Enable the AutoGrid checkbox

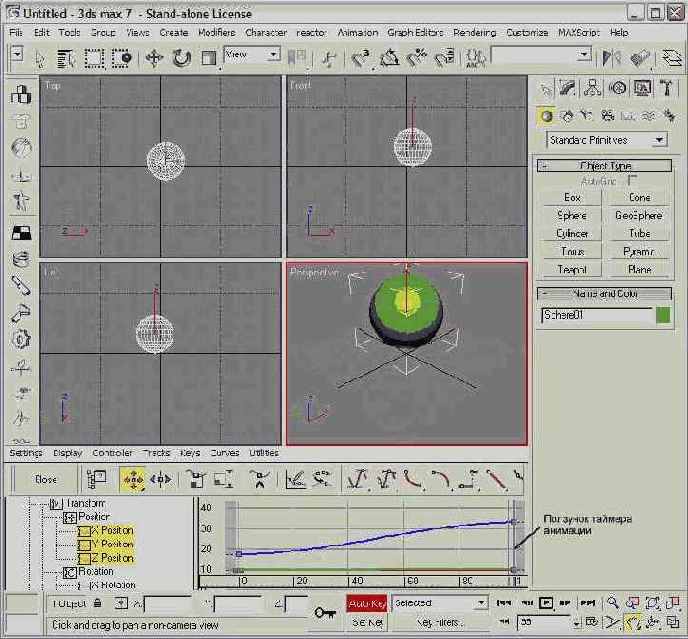pos(632,181)
